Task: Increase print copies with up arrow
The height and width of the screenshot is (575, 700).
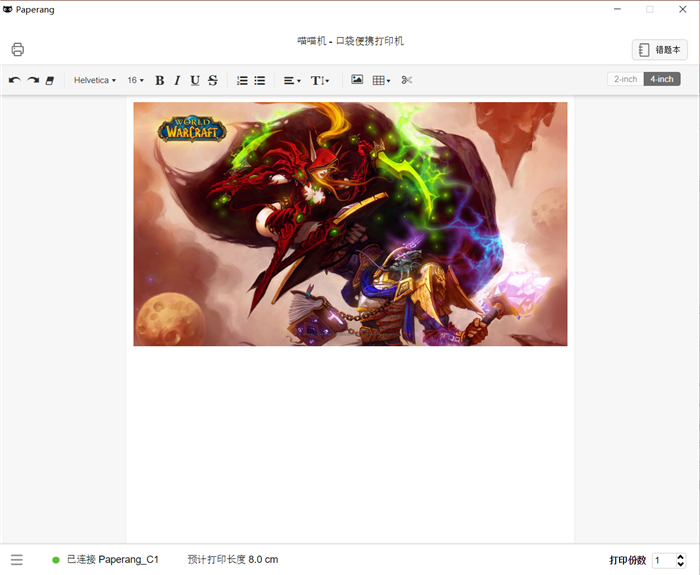Action: point(681,557)
